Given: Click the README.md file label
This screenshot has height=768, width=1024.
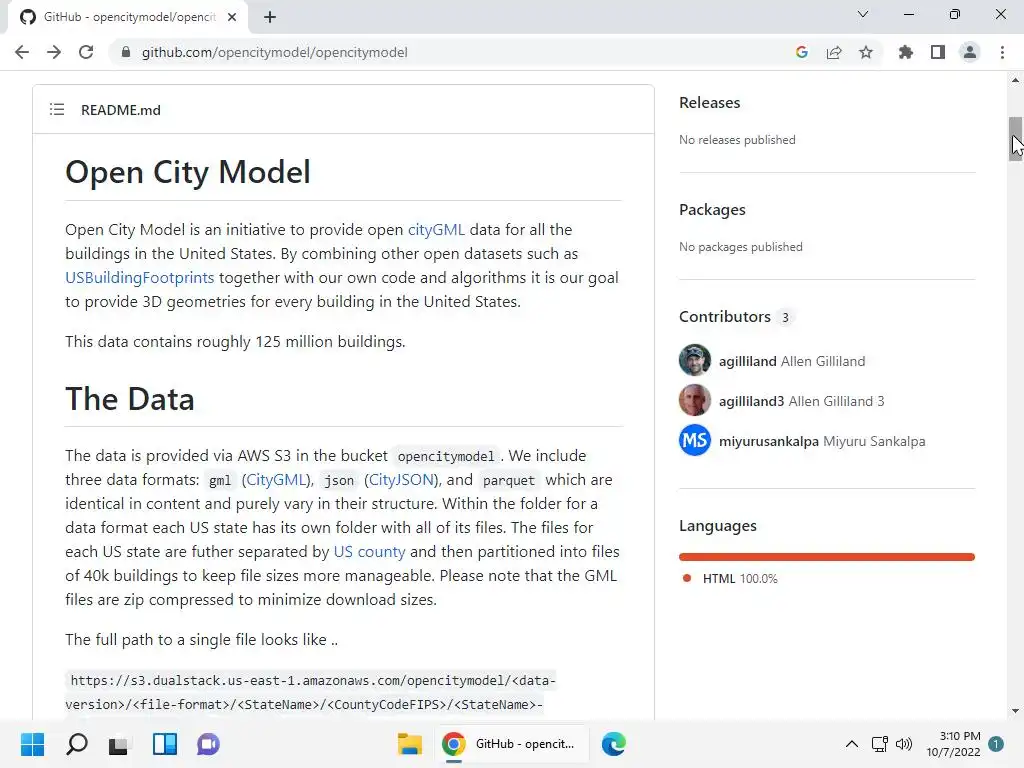Looking at the screenshot, I should (121, 110).
